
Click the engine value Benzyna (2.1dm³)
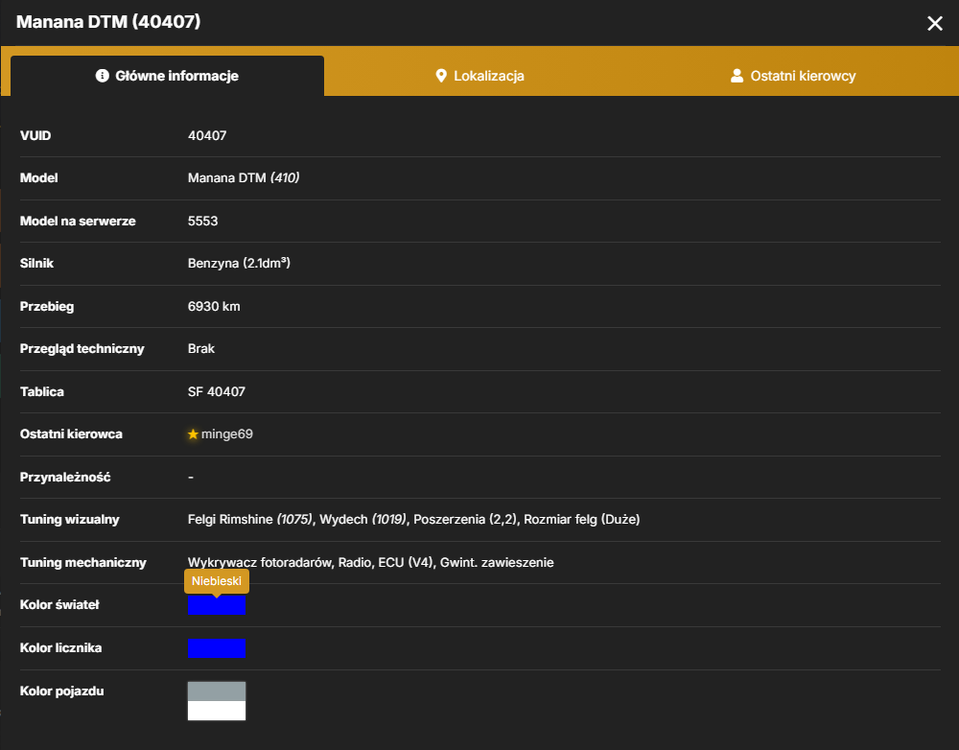pos(239,263)
